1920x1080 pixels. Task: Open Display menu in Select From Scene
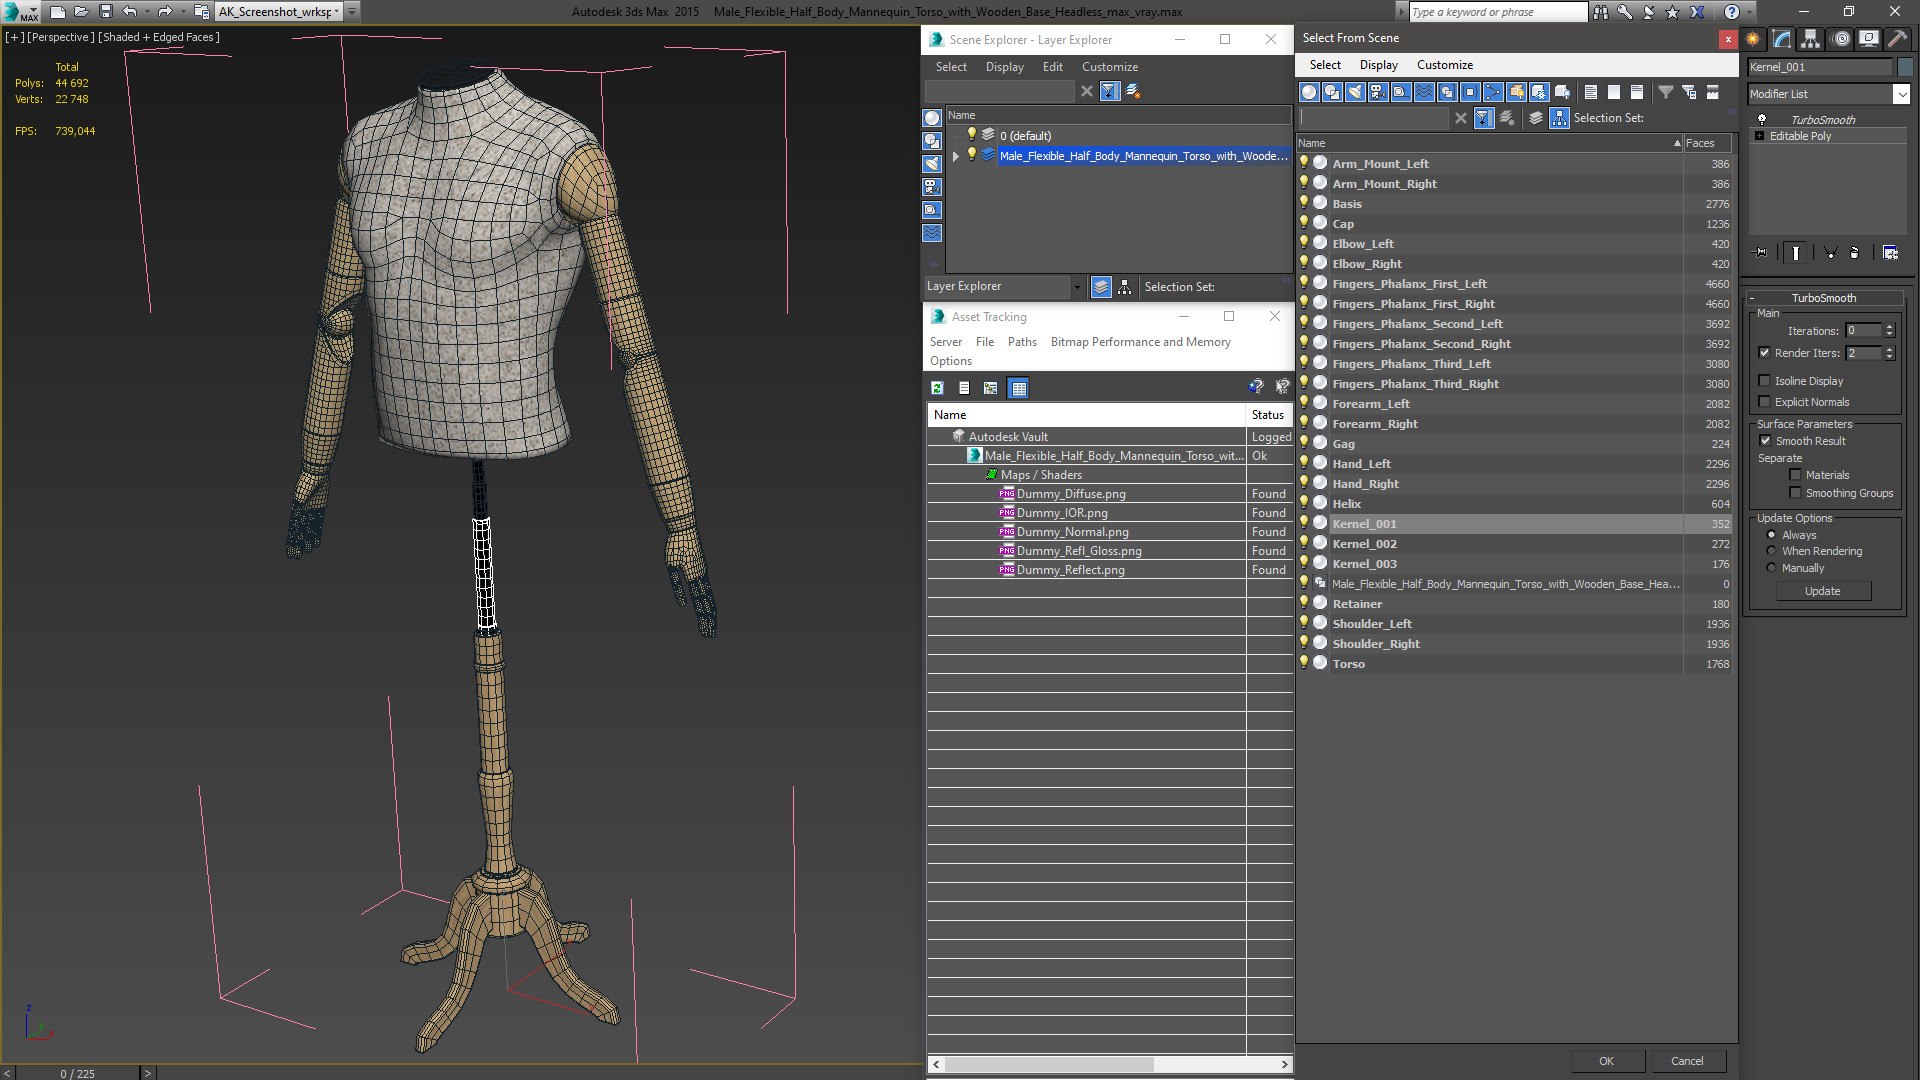click(1378, 65)
